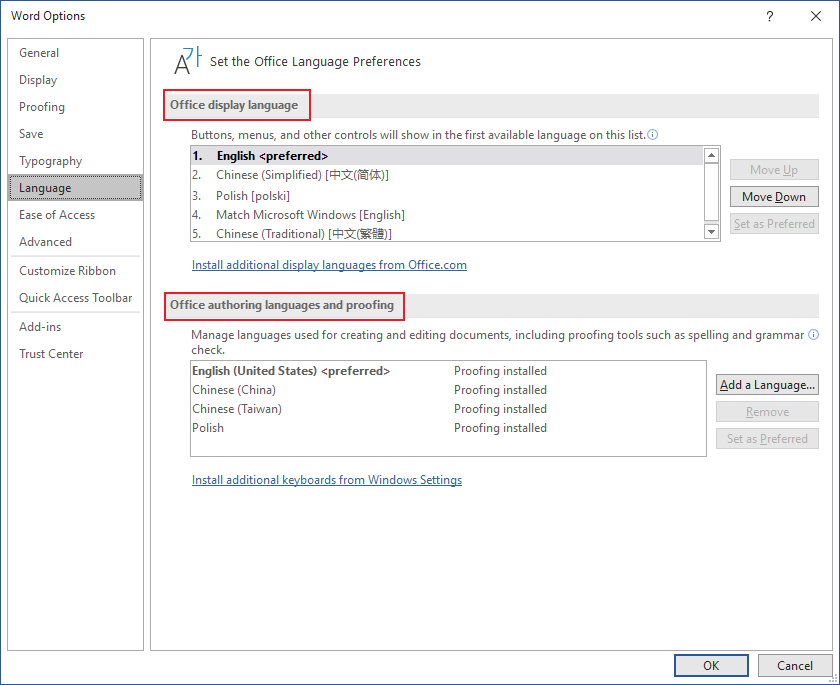Click the Help question mark icon
Viewport: 840px width, 685px height.
(x=769, y=16)
